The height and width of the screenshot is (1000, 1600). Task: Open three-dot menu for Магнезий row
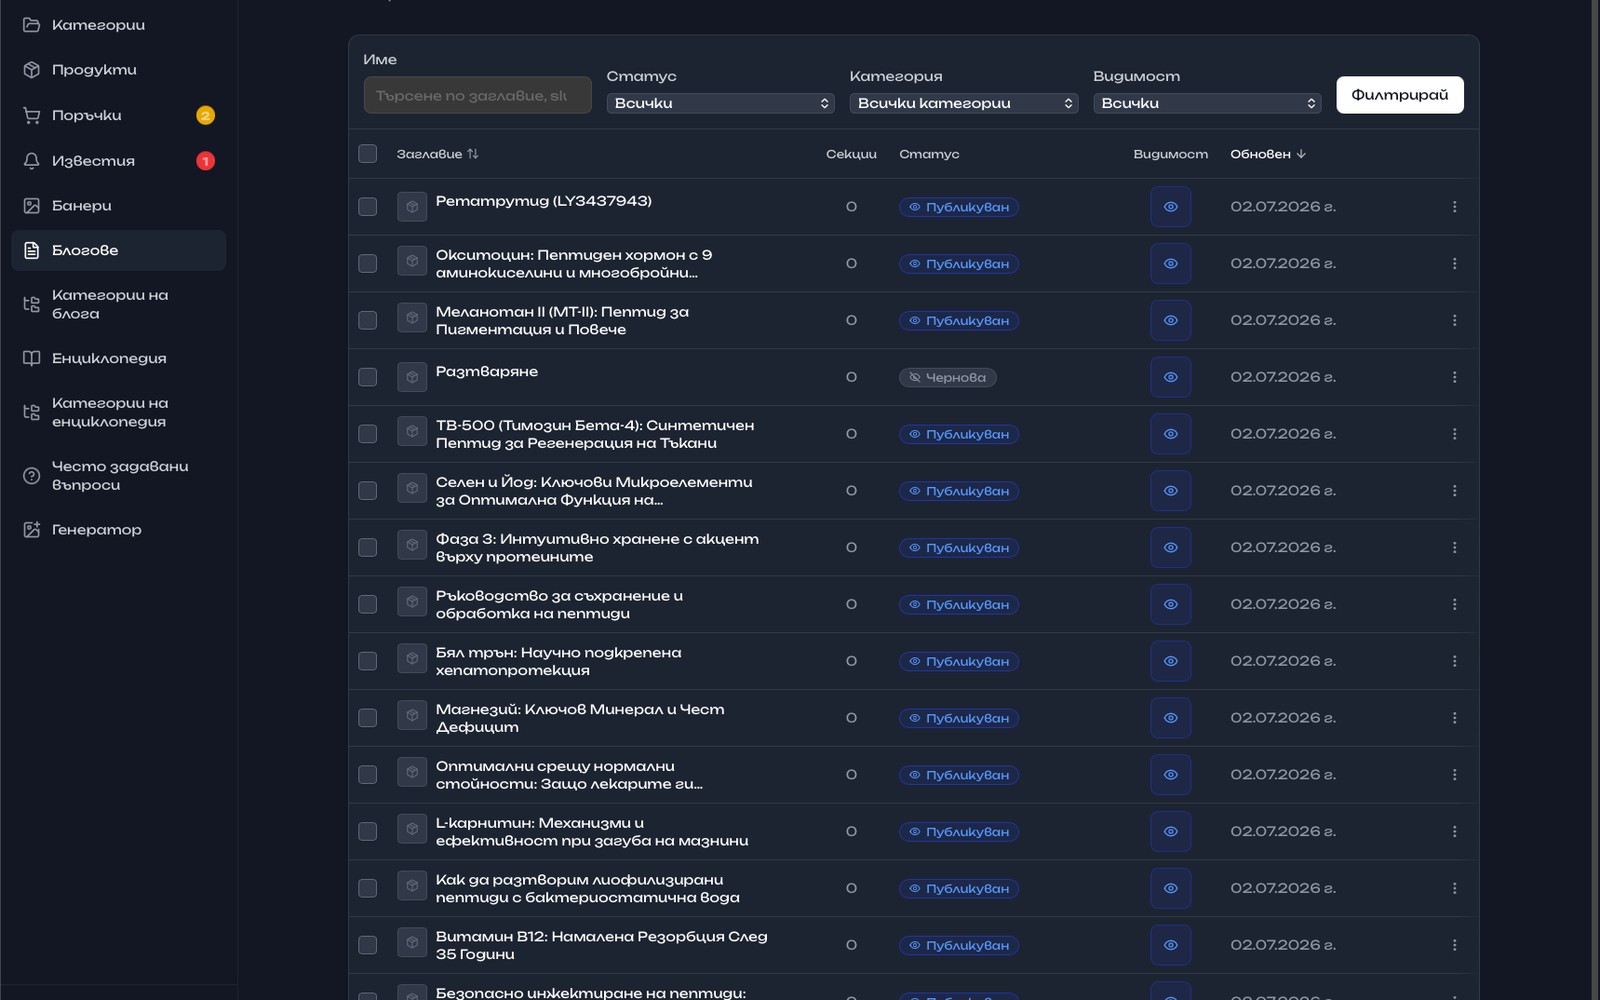tap(1454, 718)
